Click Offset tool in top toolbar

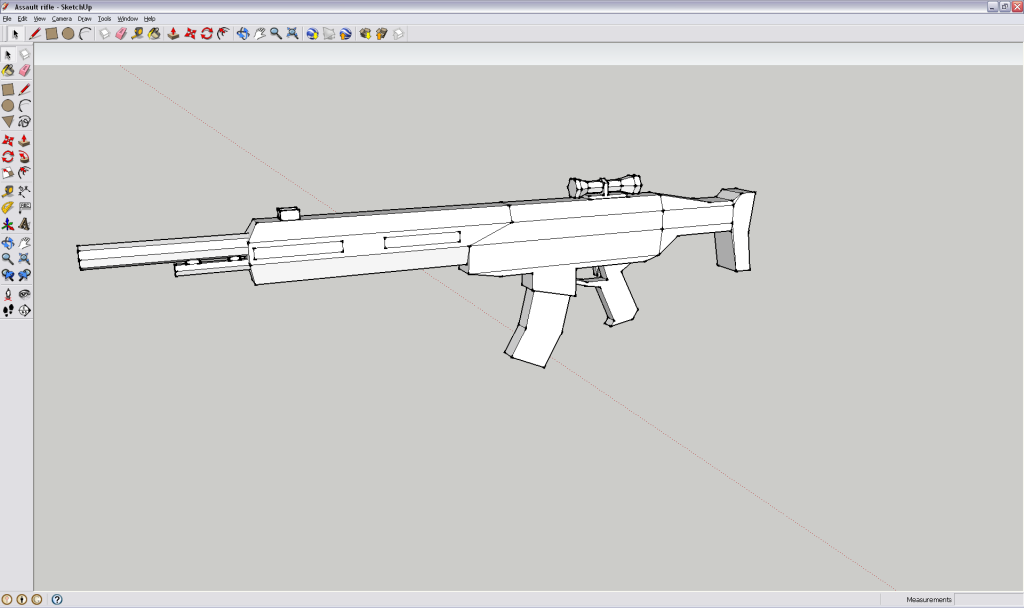pos(223,34)
